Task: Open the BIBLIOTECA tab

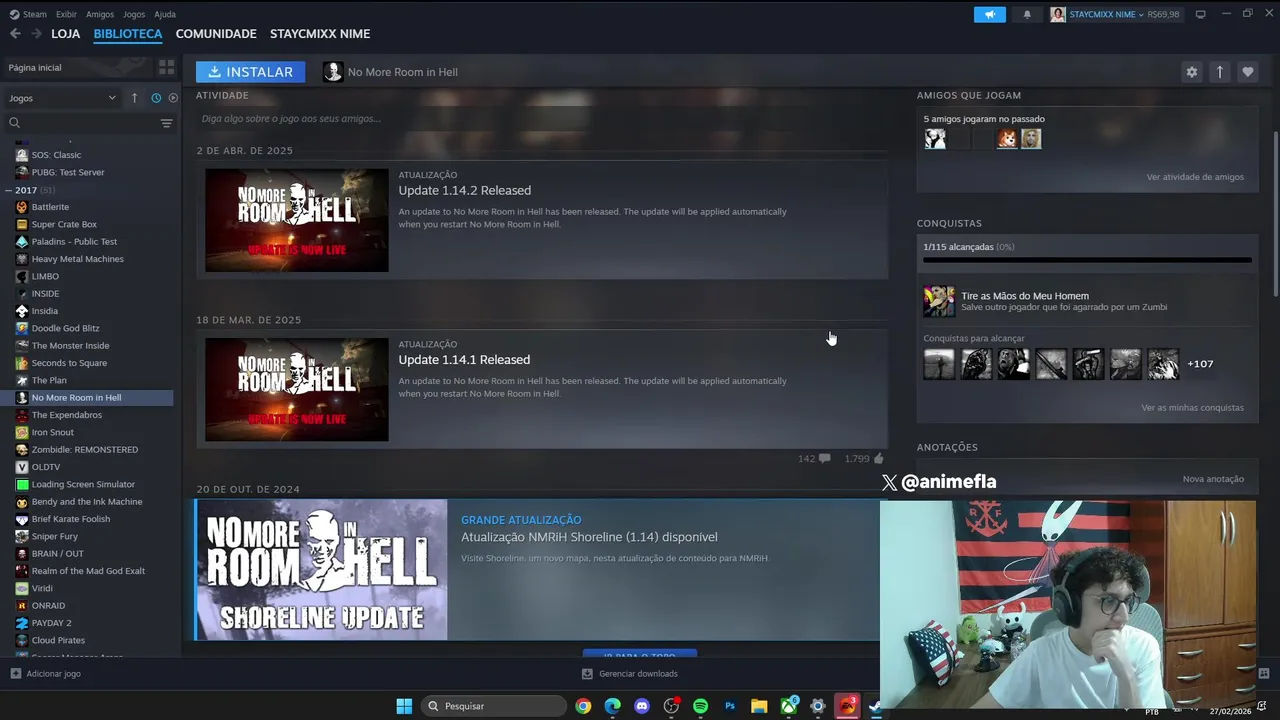Action: [128, 34]
